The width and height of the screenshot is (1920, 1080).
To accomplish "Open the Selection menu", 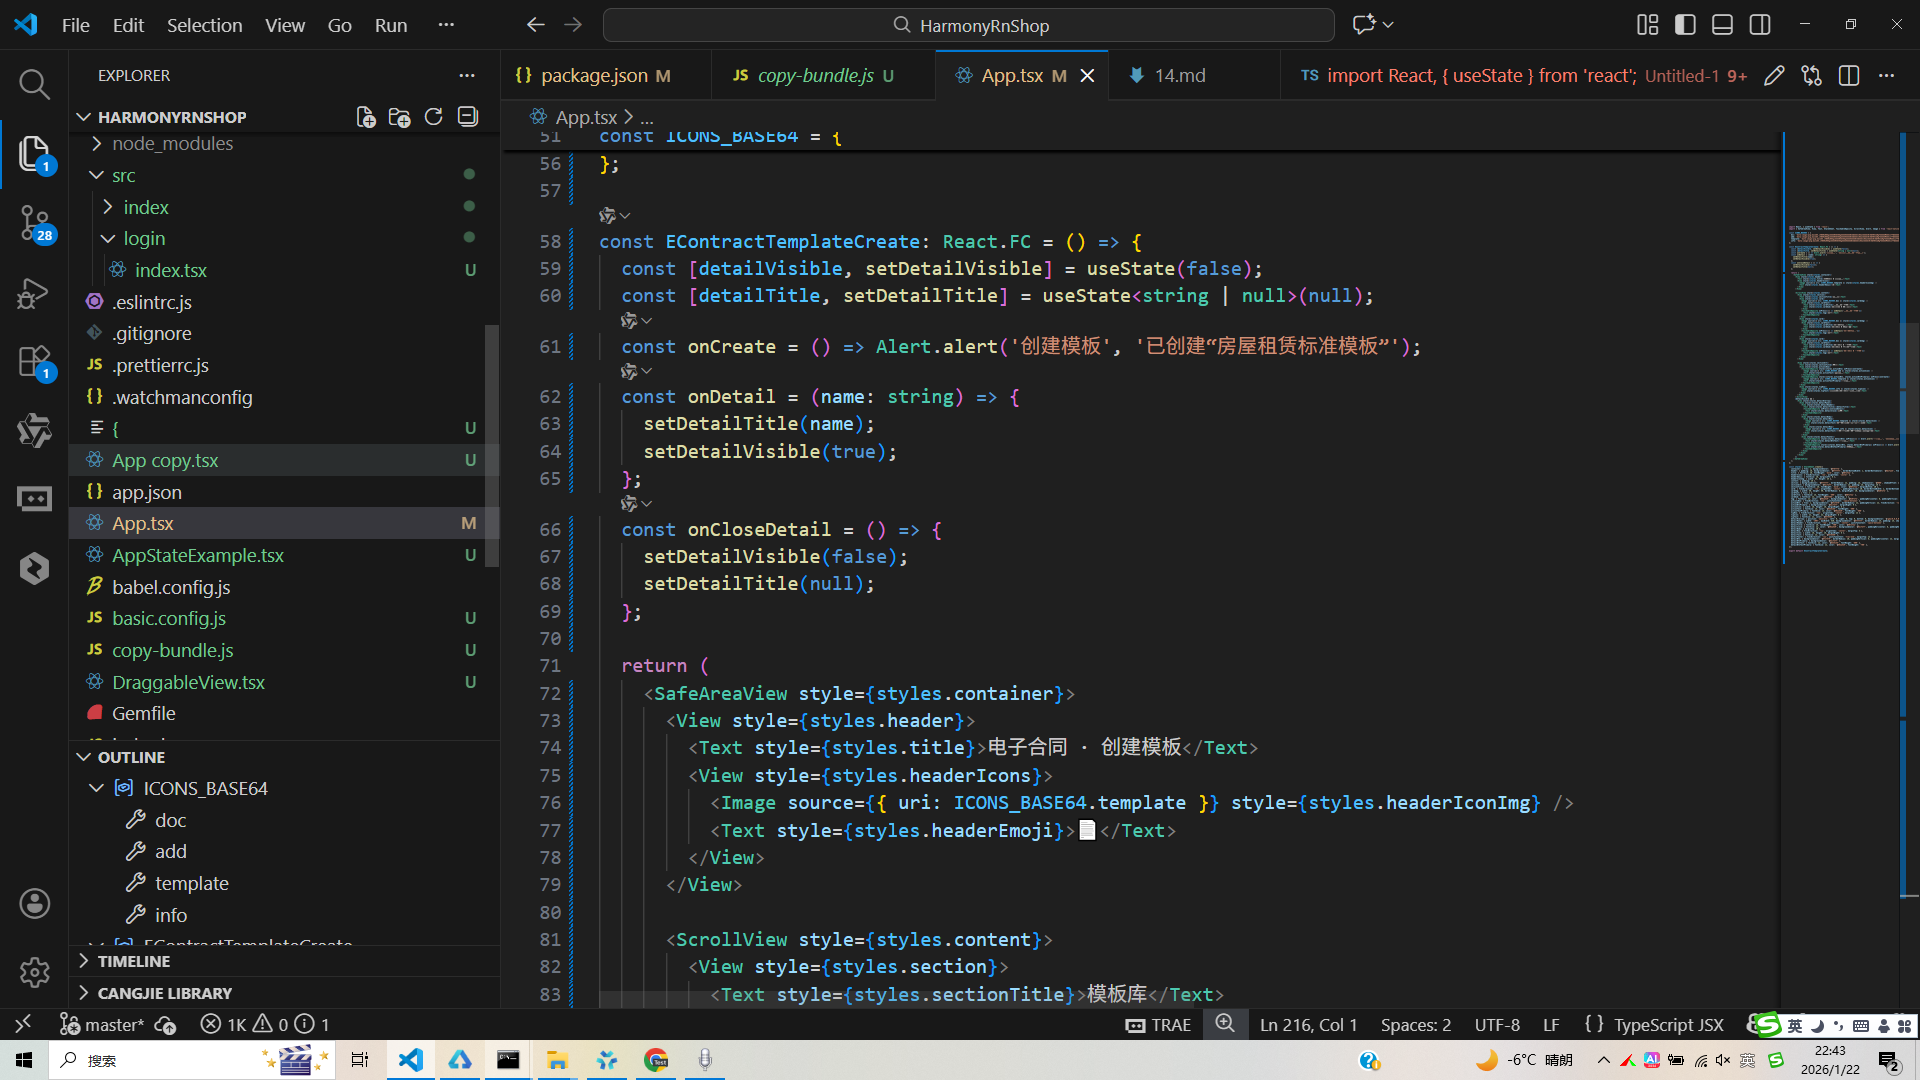I will point(204,25).
